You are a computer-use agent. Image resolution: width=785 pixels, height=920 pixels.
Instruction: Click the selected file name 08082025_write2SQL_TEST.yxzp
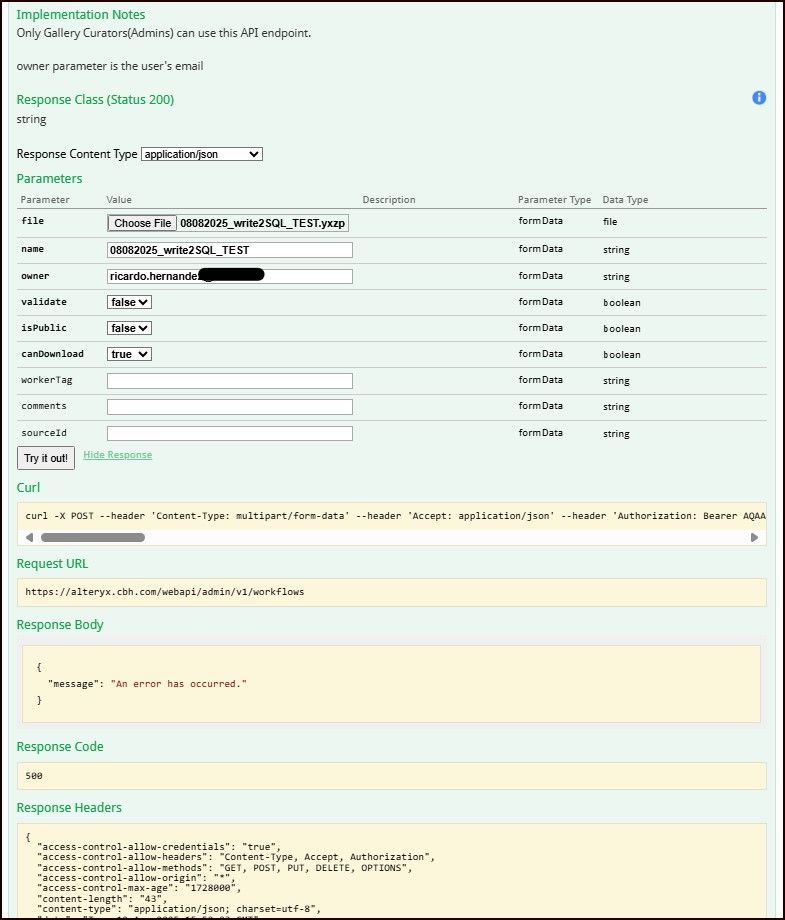coord(262,223)
